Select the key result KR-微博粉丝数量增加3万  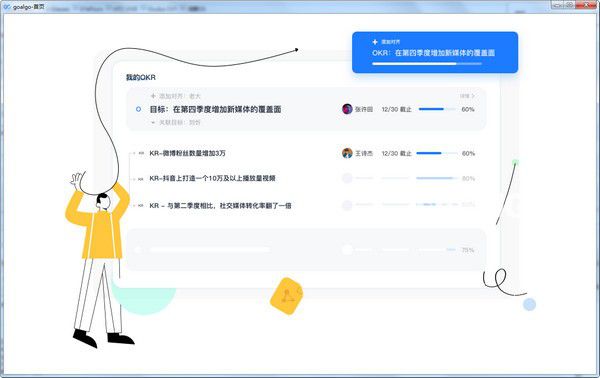pos(188,153)
